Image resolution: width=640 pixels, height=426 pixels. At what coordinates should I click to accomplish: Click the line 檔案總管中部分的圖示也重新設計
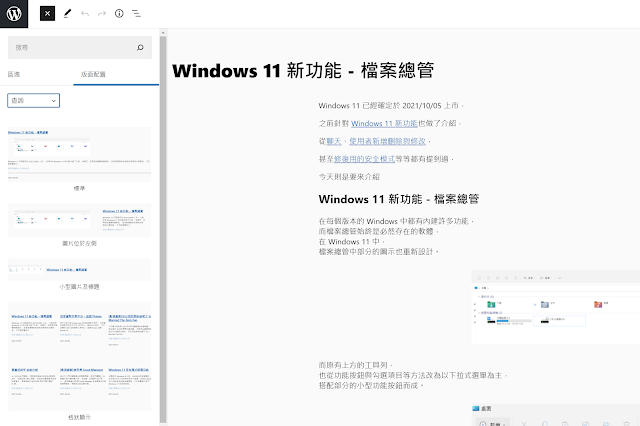point(378,252)
